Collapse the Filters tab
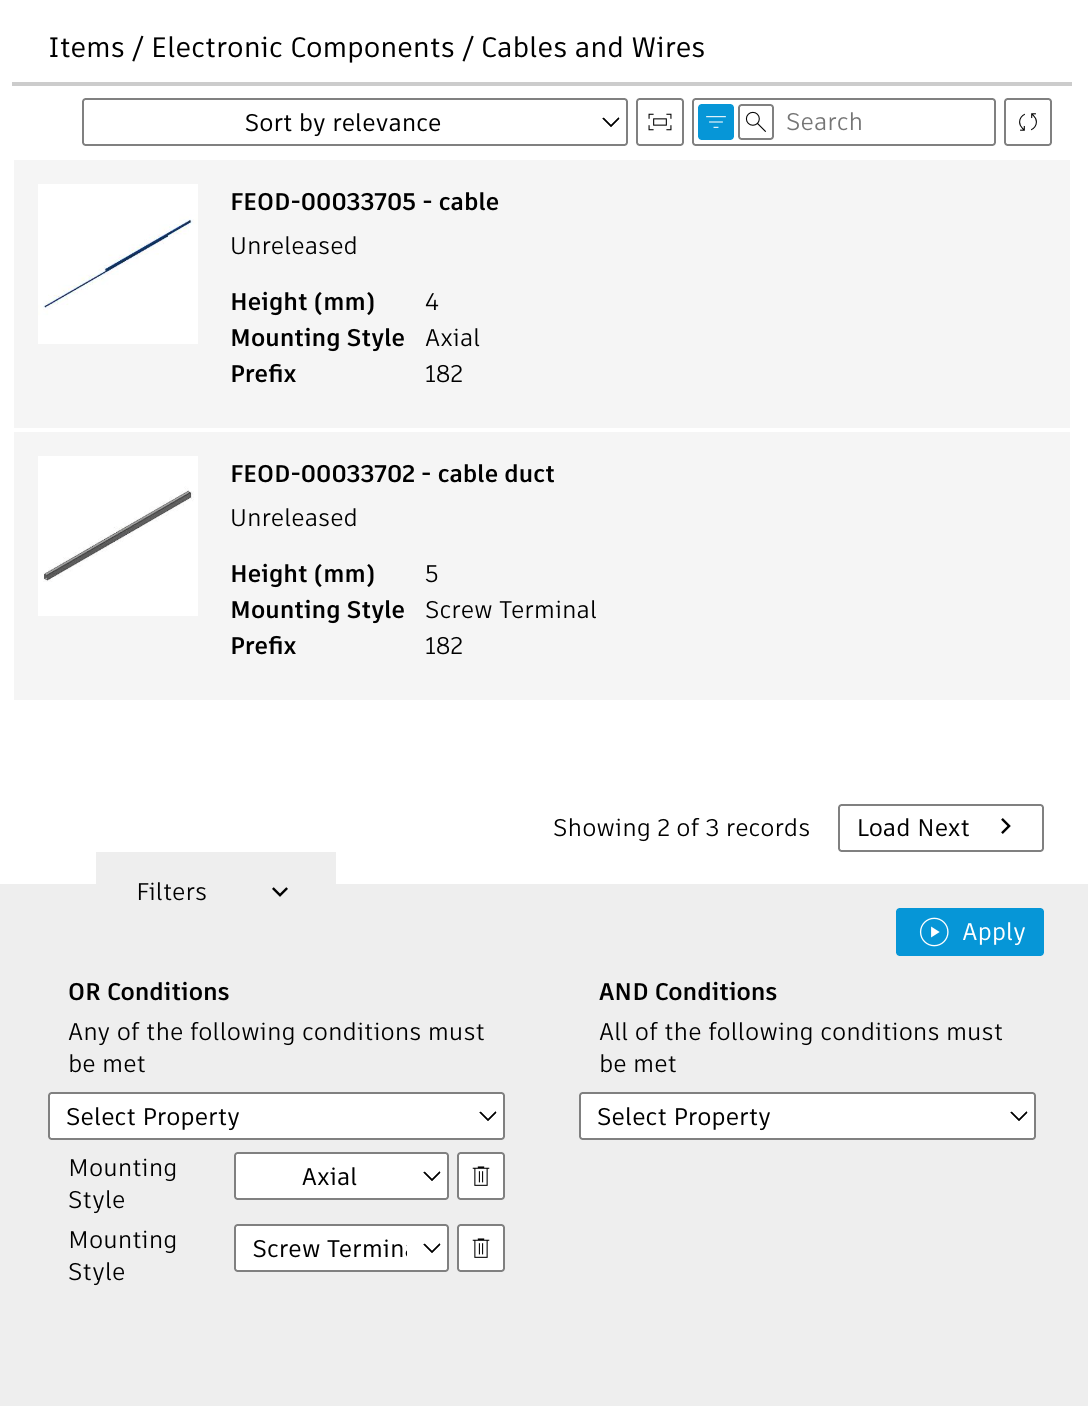The image size is (1088, 1406). (x=215, y=892)
